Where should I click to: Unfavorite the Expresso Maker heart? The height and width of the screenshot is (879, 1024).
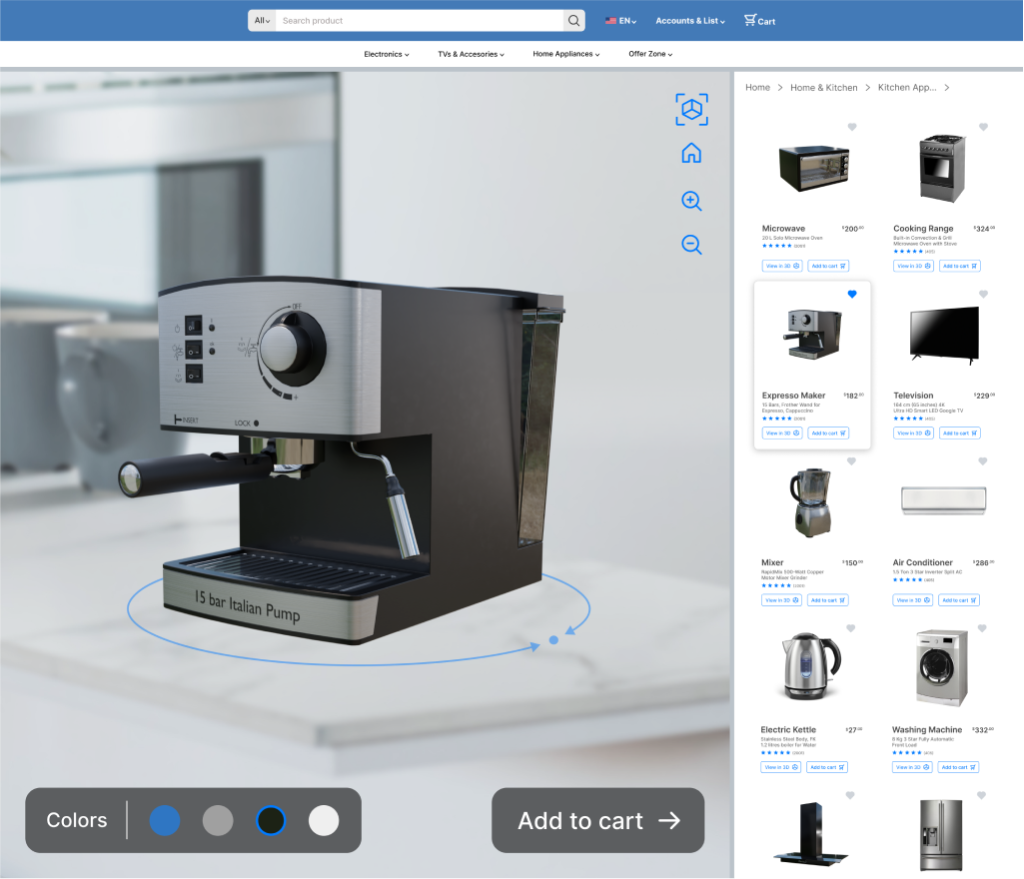click(x=852, y=294)
